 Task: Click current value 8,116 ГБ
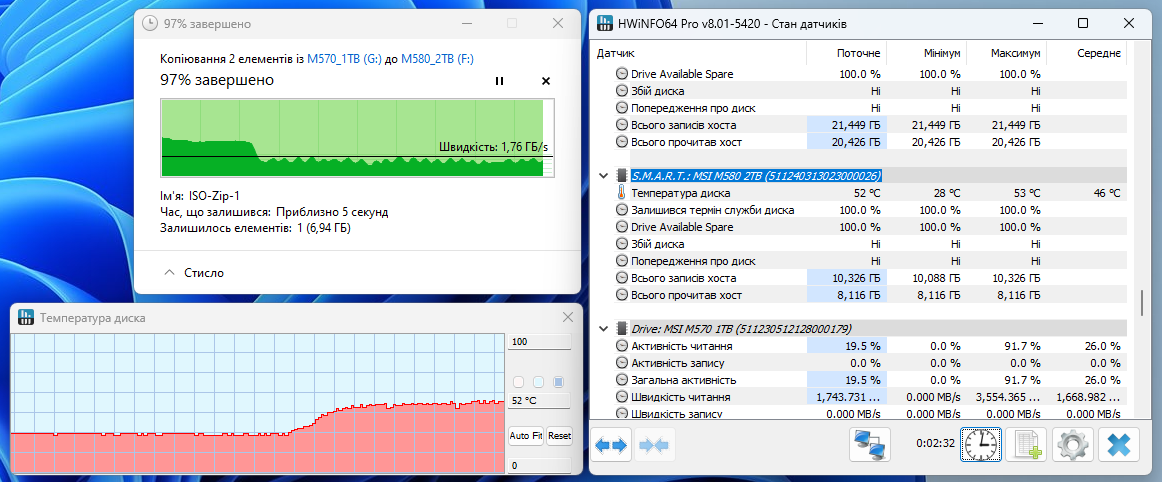[x=858, y=295]
